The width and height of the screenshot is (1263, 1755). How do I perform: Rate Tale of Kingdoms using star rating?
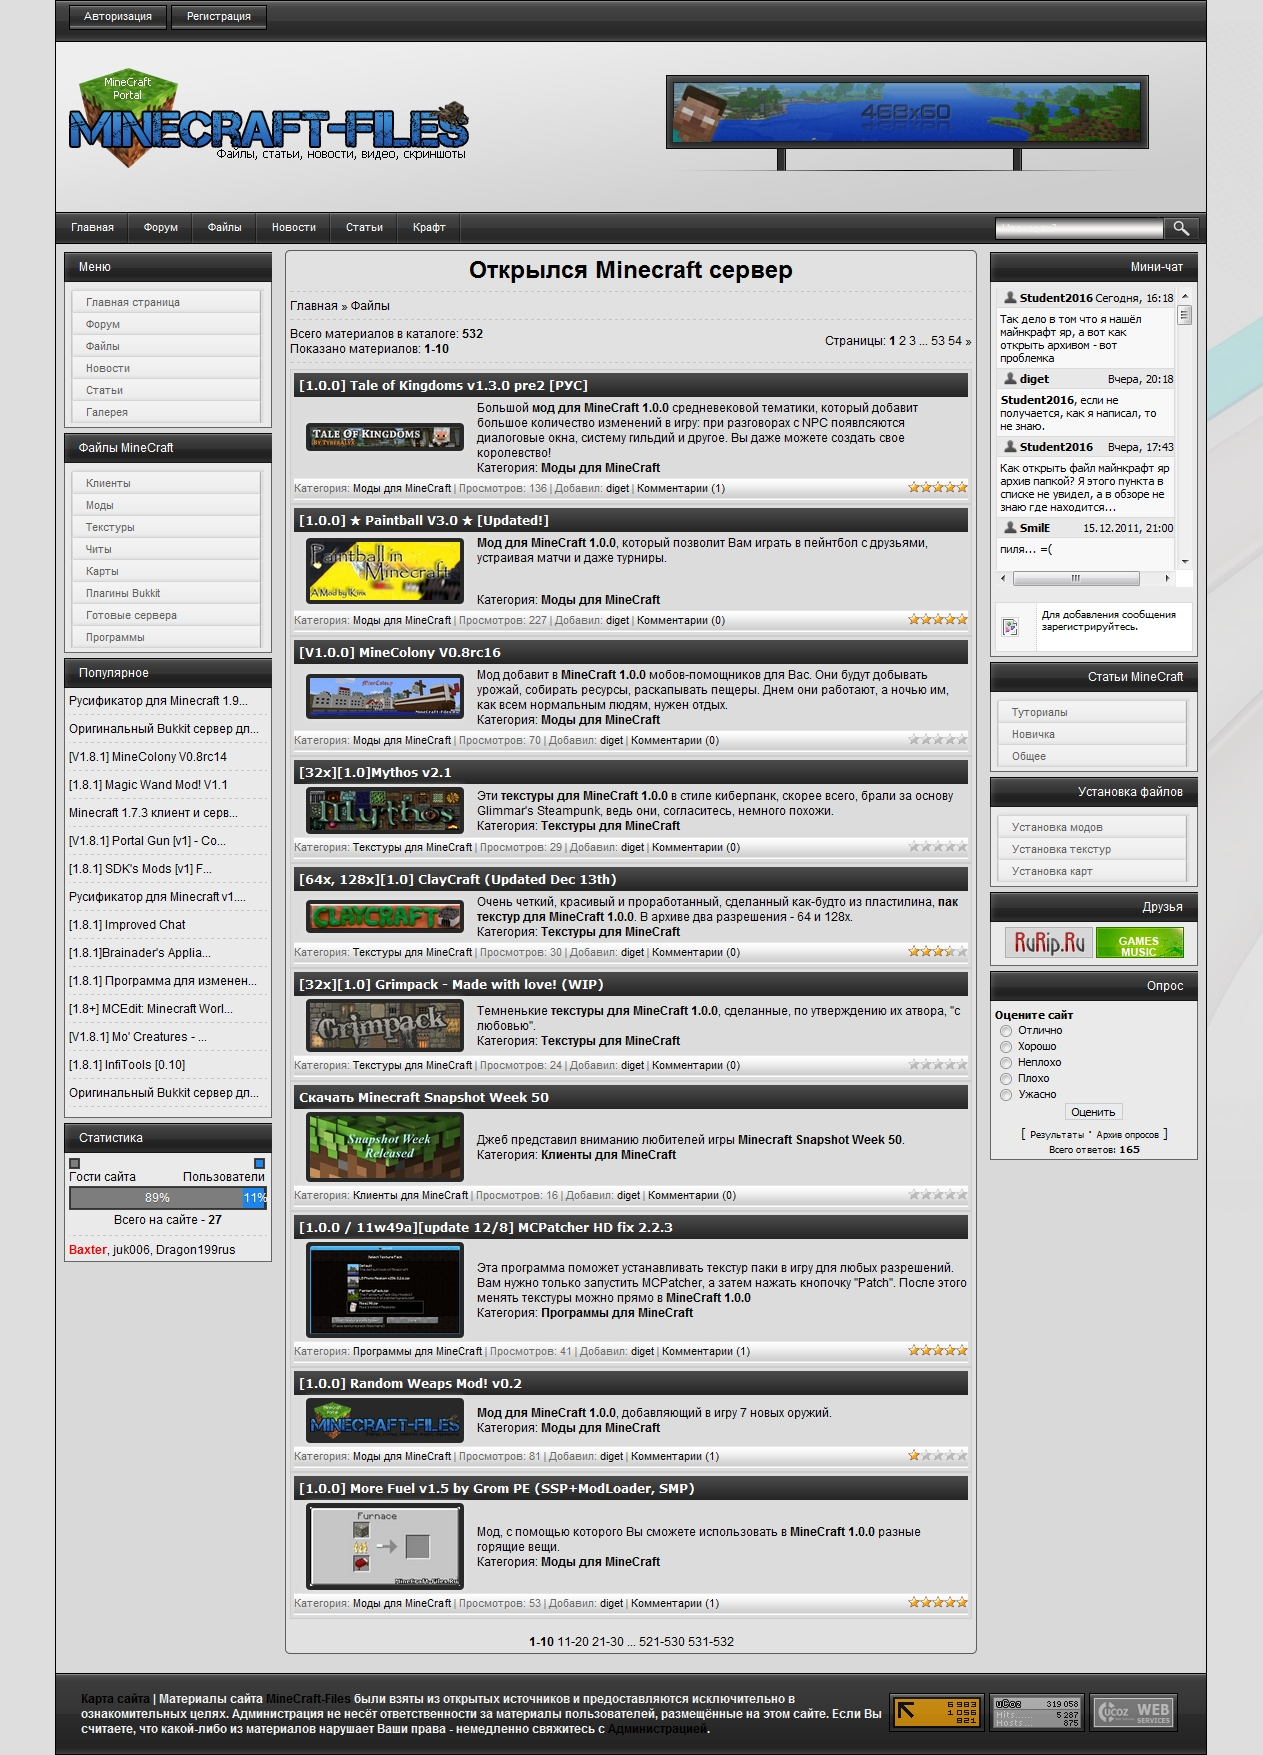click(938, 488)
